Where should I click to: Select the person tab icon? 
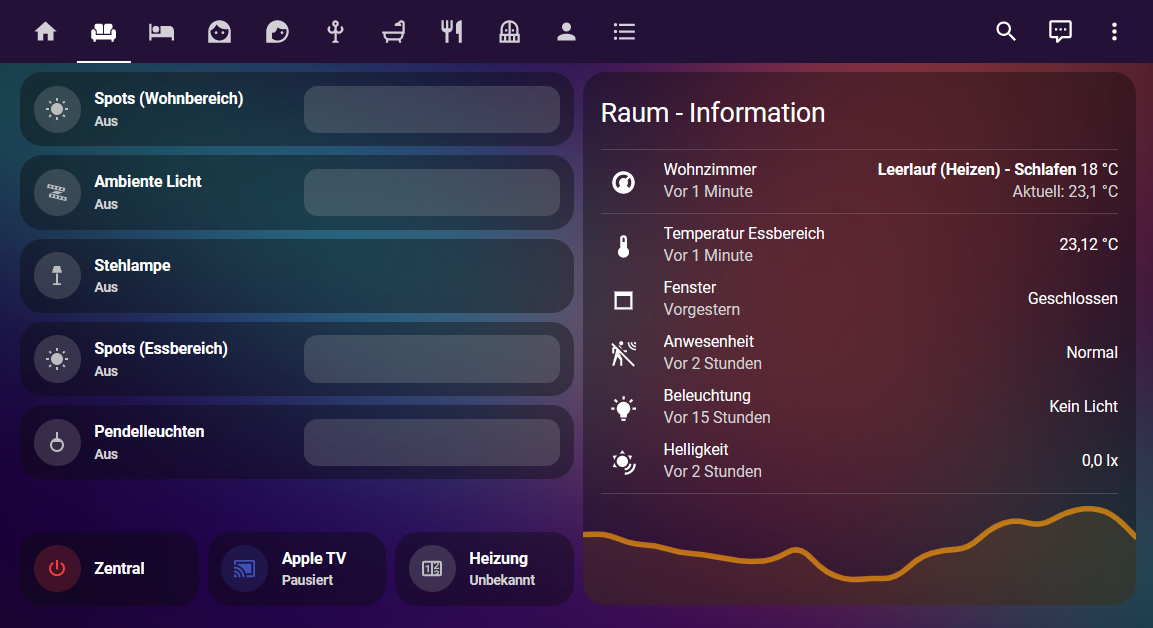click(566, 32)
